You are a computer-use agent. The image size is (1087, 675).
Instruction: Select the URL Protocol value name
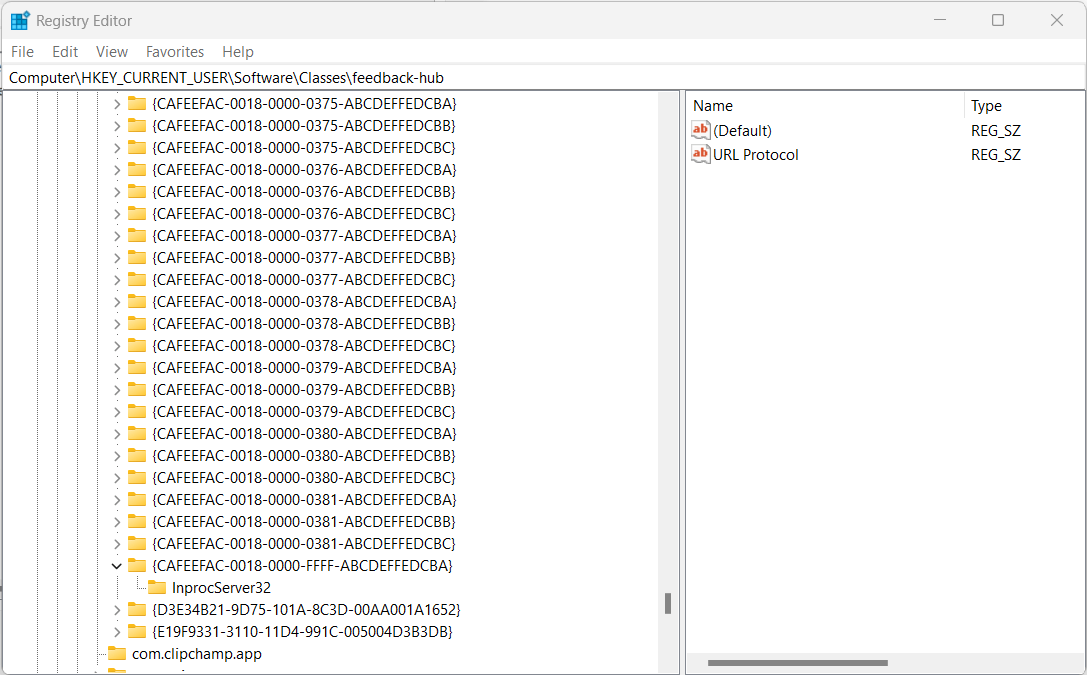(756, 155)
